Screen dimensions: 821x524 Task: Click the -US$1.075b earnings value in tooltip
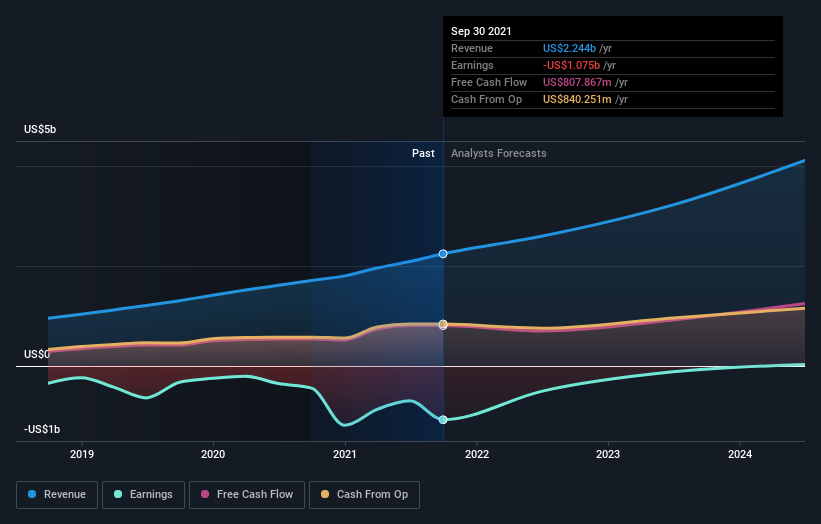571,65
